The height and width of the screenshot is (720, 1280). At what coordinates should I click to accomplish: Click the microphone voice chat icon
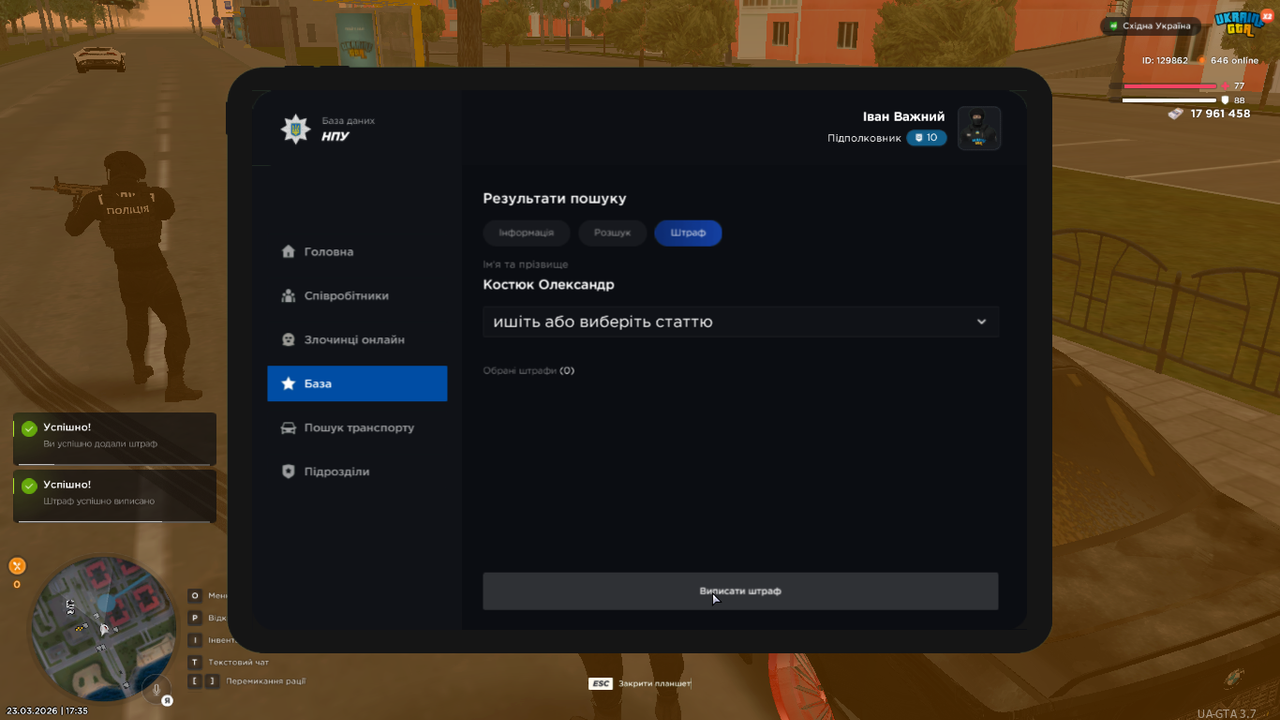155,689
